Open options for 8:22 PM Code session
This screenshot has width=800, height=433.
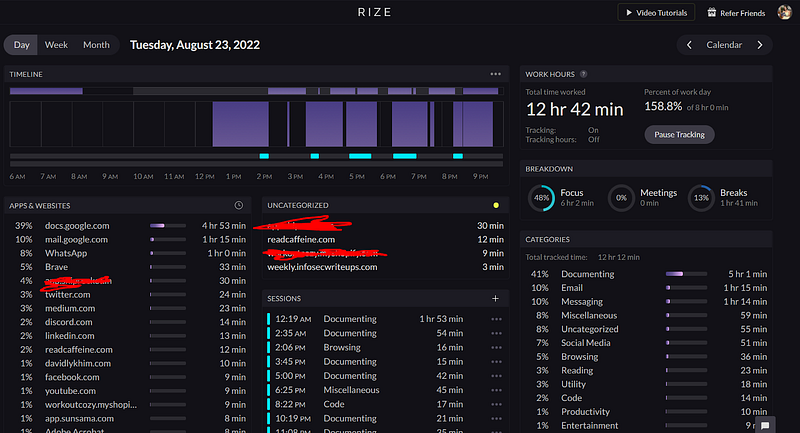click(496, 404)
